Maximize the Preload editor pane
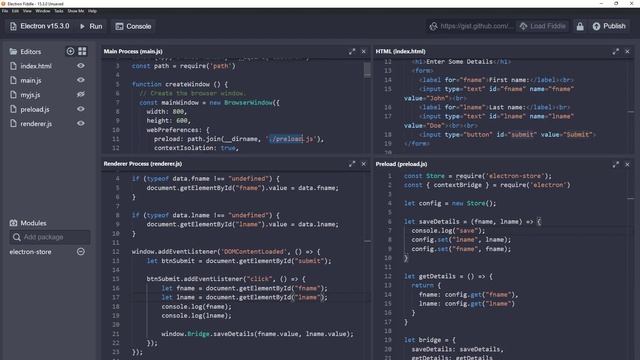Viewport: 640px width, 360px height. click(616, 164)
